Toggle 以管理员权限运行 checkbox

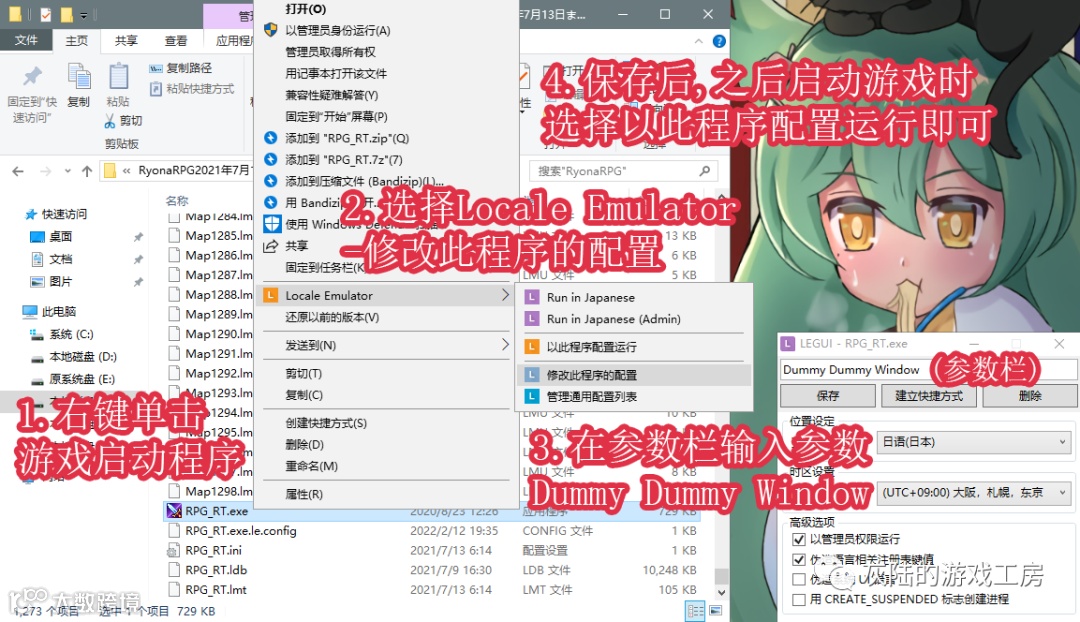pos(799,539)
